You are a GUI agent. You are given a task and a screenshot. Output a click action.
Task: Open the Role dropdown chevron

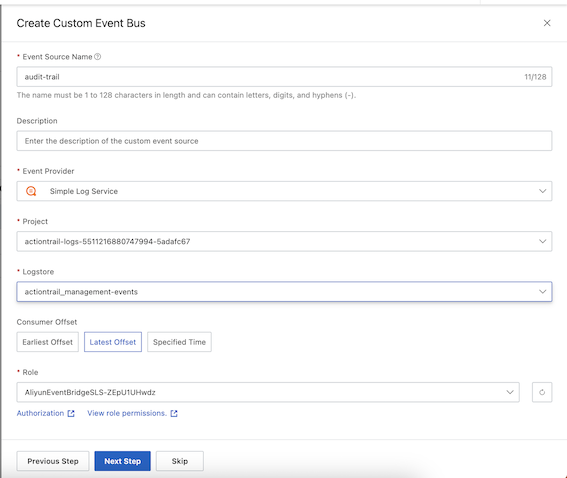510,392
